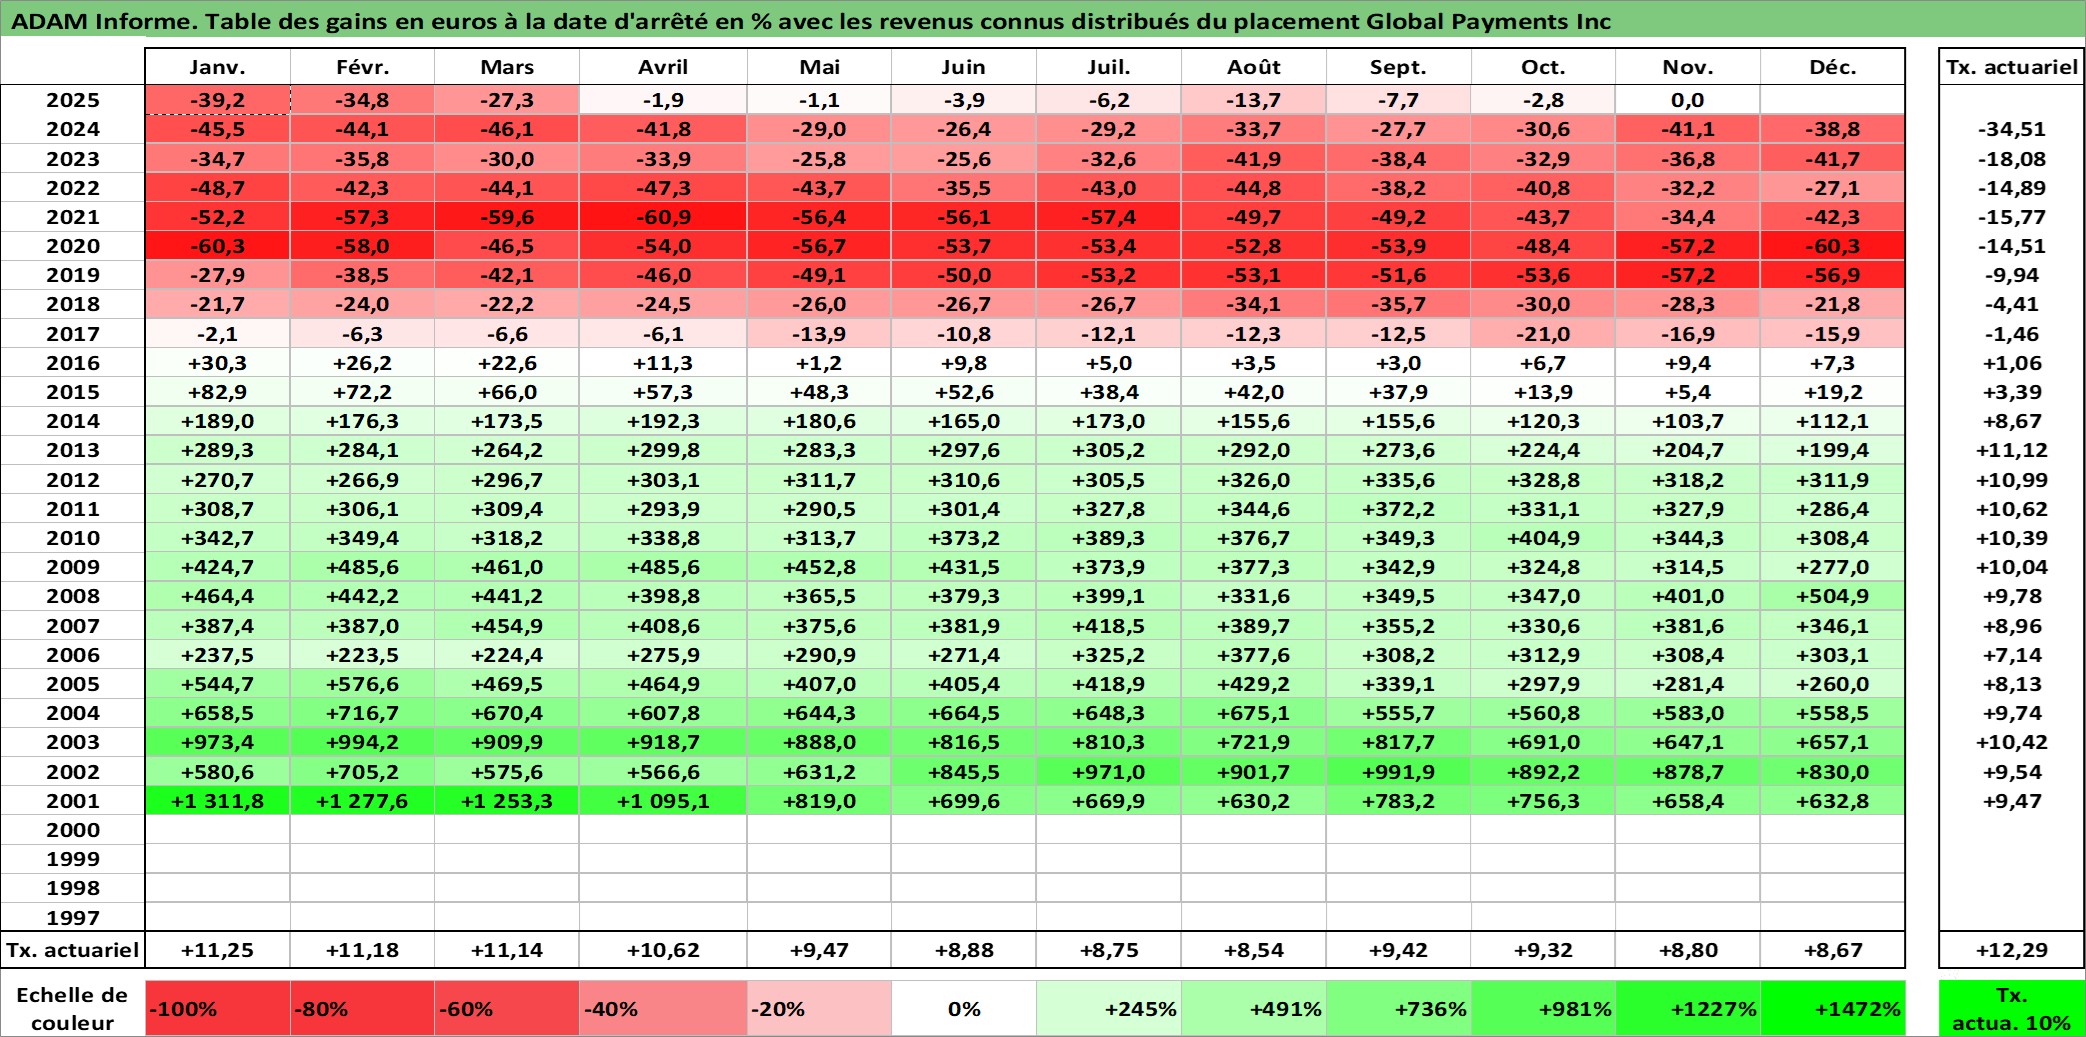Click the actuarial rate +11,12
The width and height of the screenshot is (2086, 1037).
tap(2012, 450)
